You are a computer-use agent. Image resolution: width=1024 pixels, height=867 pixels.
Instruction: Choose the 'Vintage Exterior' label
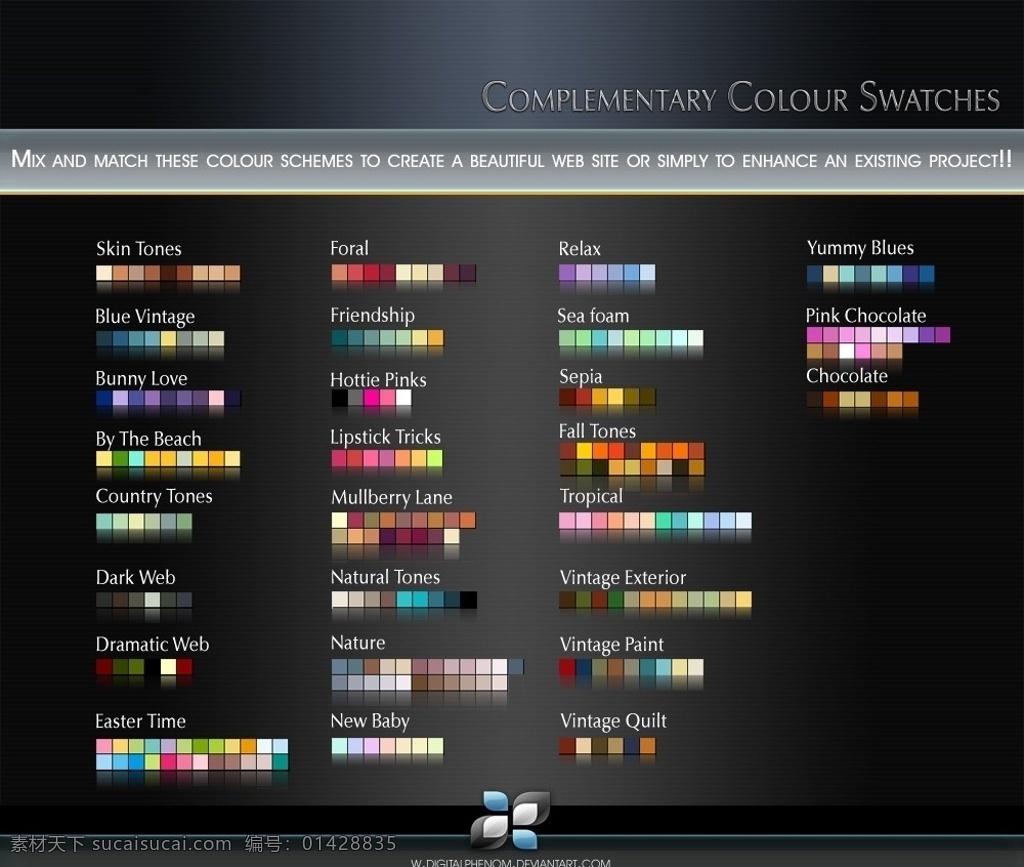[623, 578]
